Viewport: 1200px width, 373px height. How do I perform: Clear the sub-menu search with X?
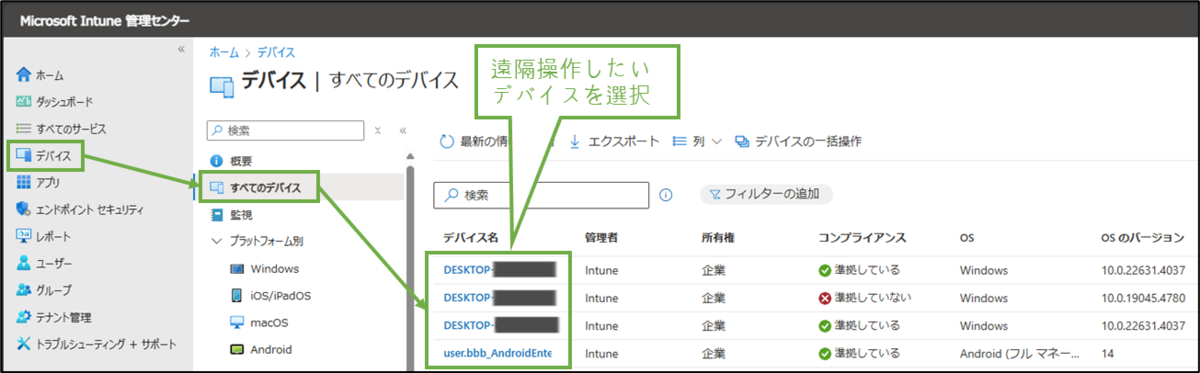coord(378,130)
